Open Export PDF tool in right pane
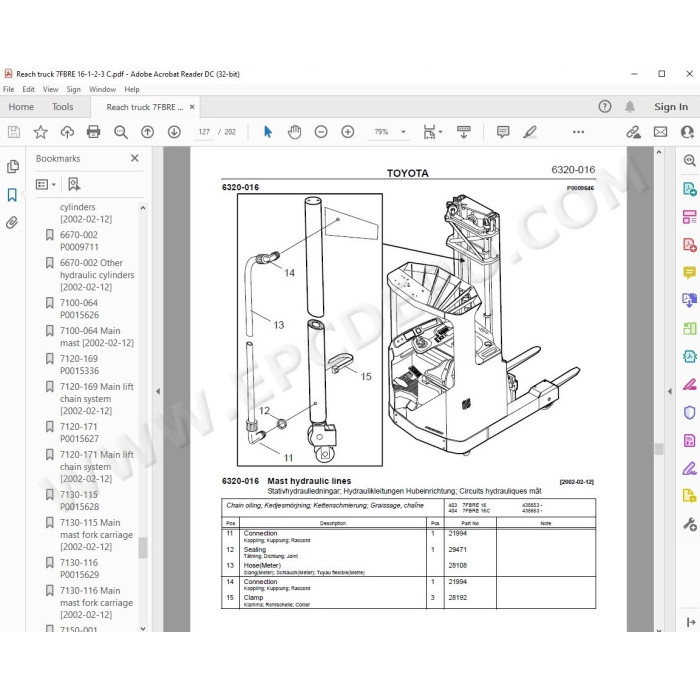 [x=689, y=189]
